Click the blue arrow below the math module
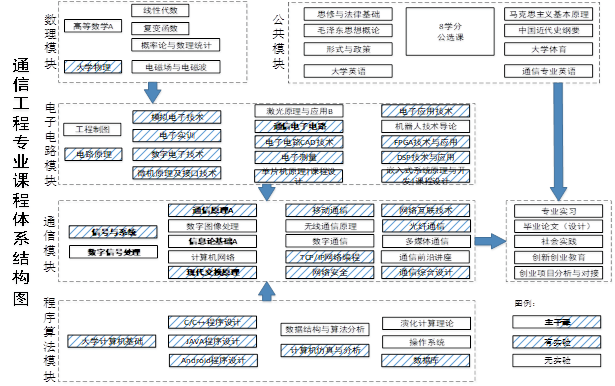 click(153, 93)
